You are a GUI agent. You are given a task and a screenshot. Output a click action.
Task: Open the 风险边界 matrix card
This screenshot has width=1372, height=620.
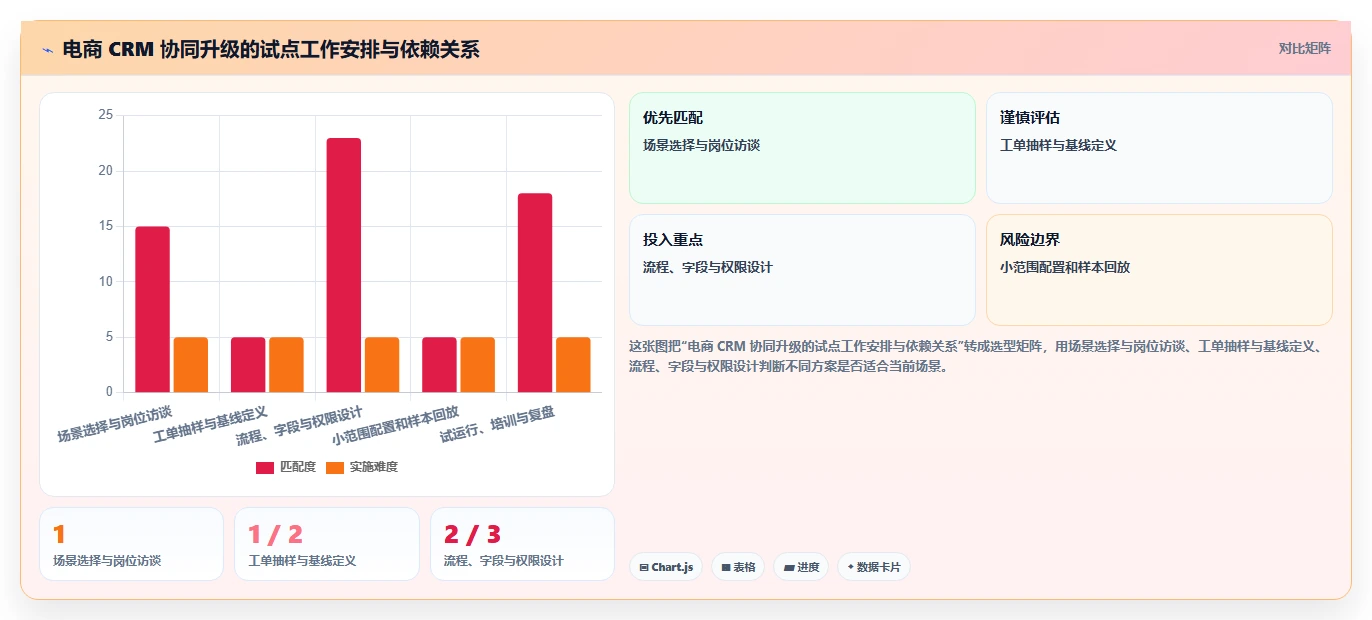click(1159, 270)
